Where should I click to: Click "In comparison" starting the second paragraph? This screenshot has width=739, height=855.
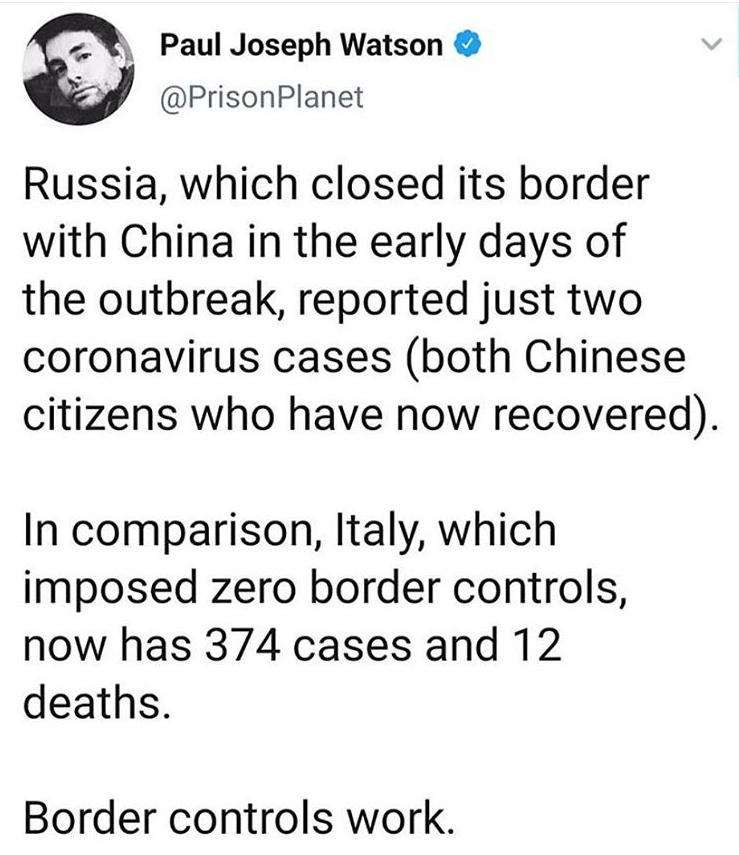click(154, 529)
